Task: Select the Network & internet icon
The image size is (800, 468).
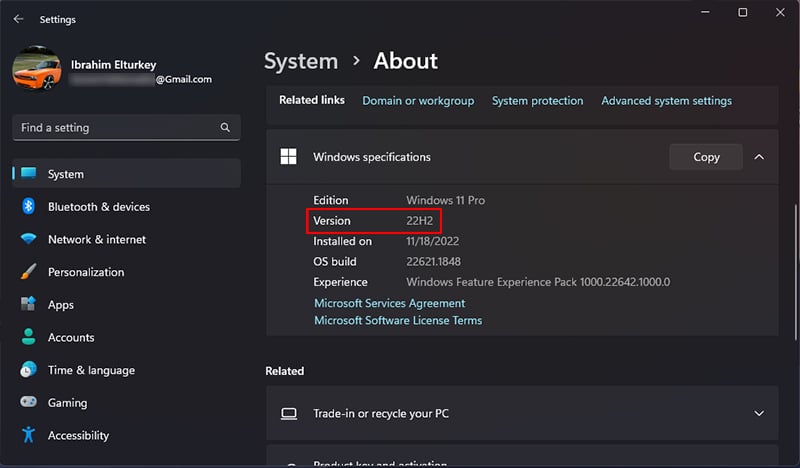Action: [28, 240]
